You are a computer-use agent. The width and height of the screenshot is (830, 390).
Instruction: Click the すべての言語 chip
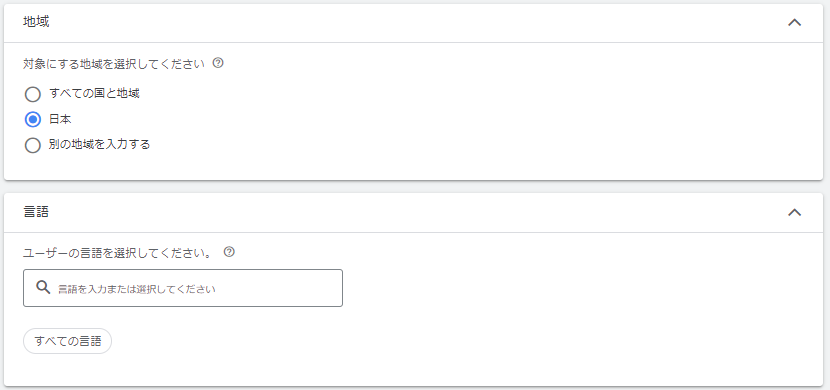tap(67, 341)
